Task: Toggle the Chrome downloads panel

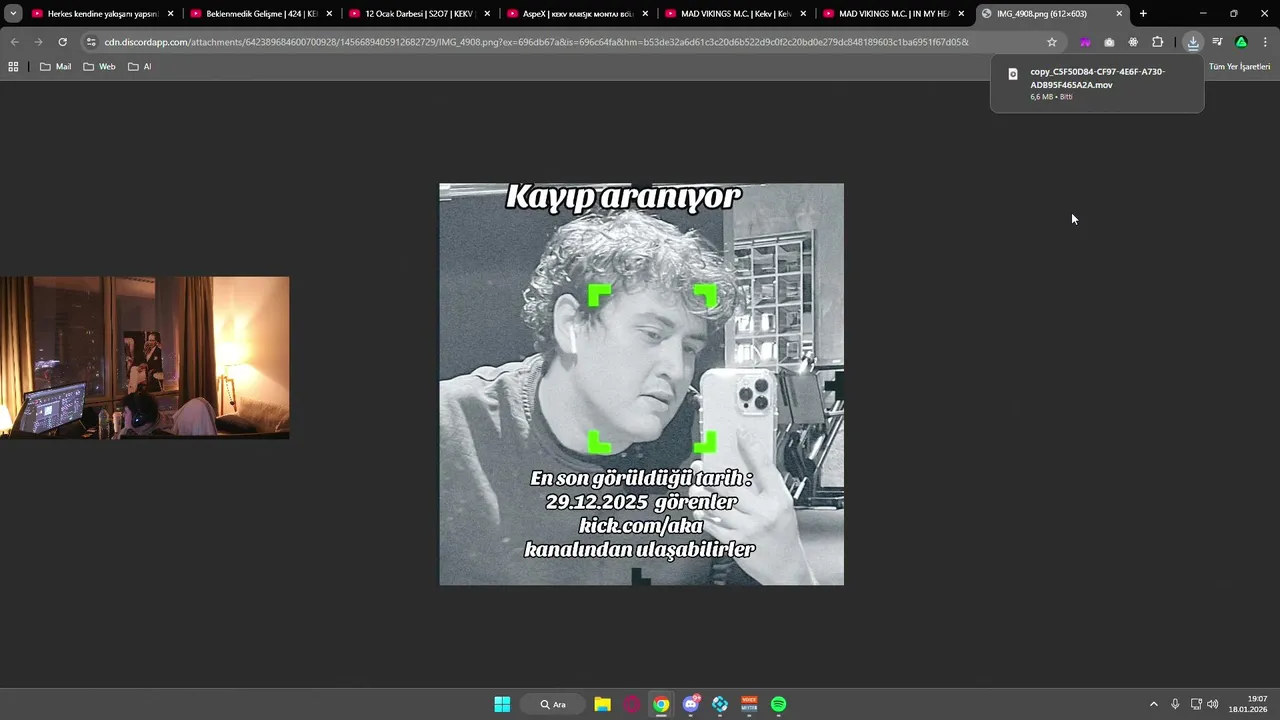Action: point(1193,42)
